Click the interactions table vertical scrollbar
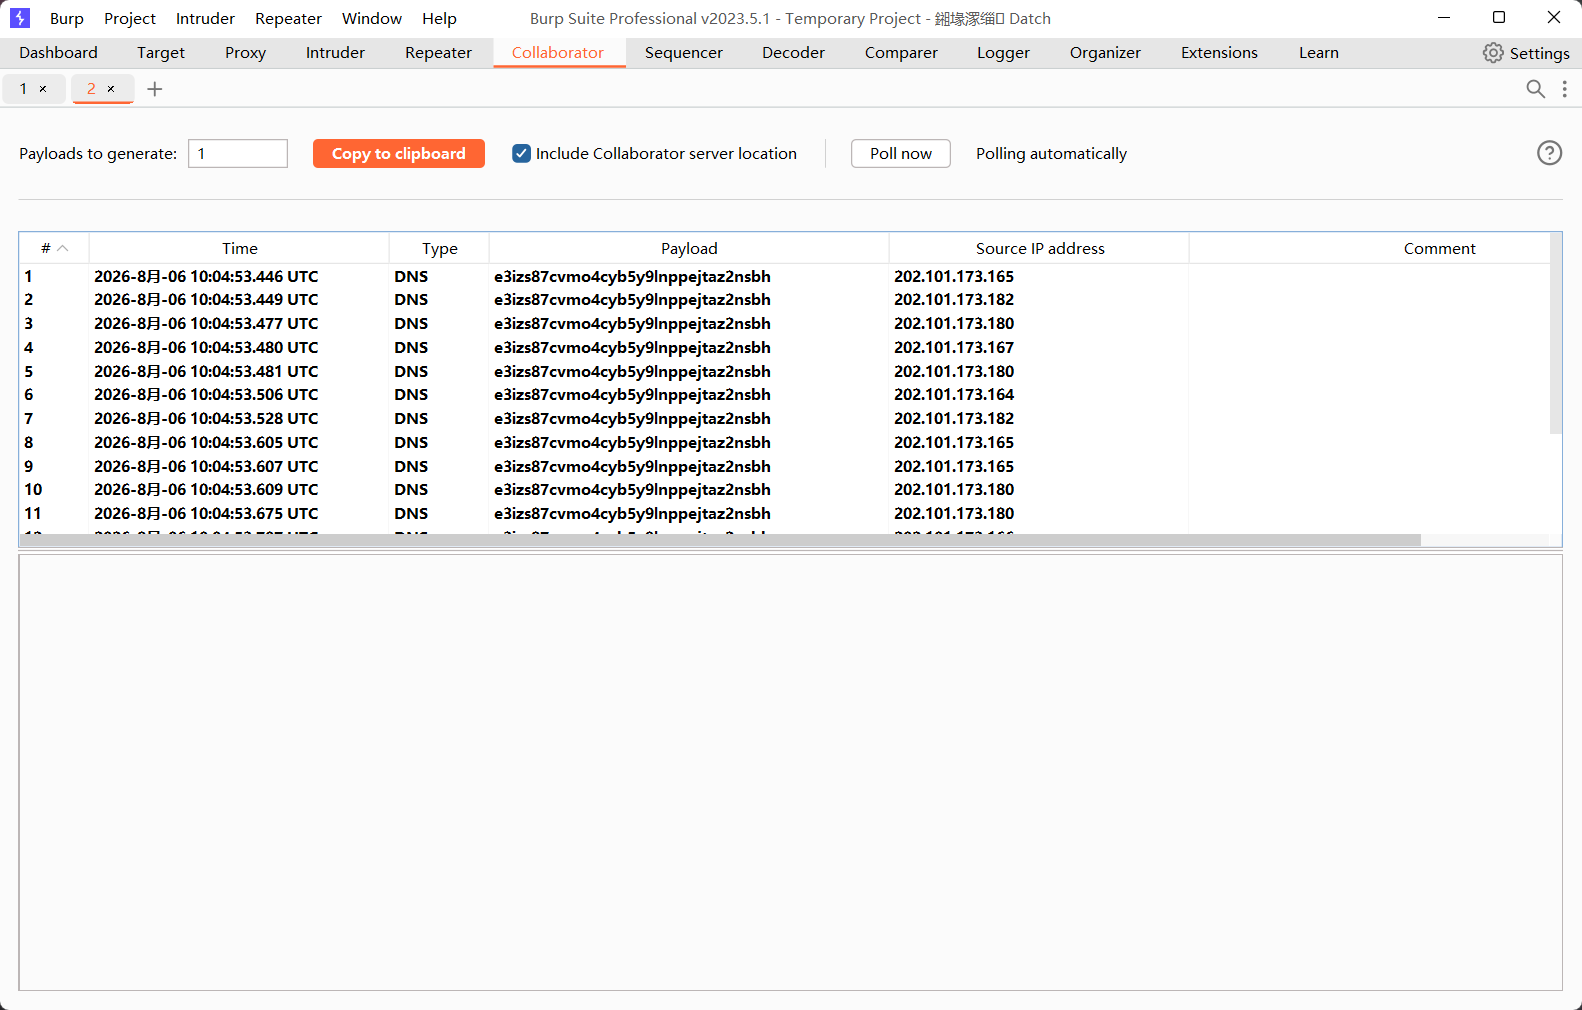Image resolution: width=1582 pixels, height=1010 pixels. pos(1555,333)
